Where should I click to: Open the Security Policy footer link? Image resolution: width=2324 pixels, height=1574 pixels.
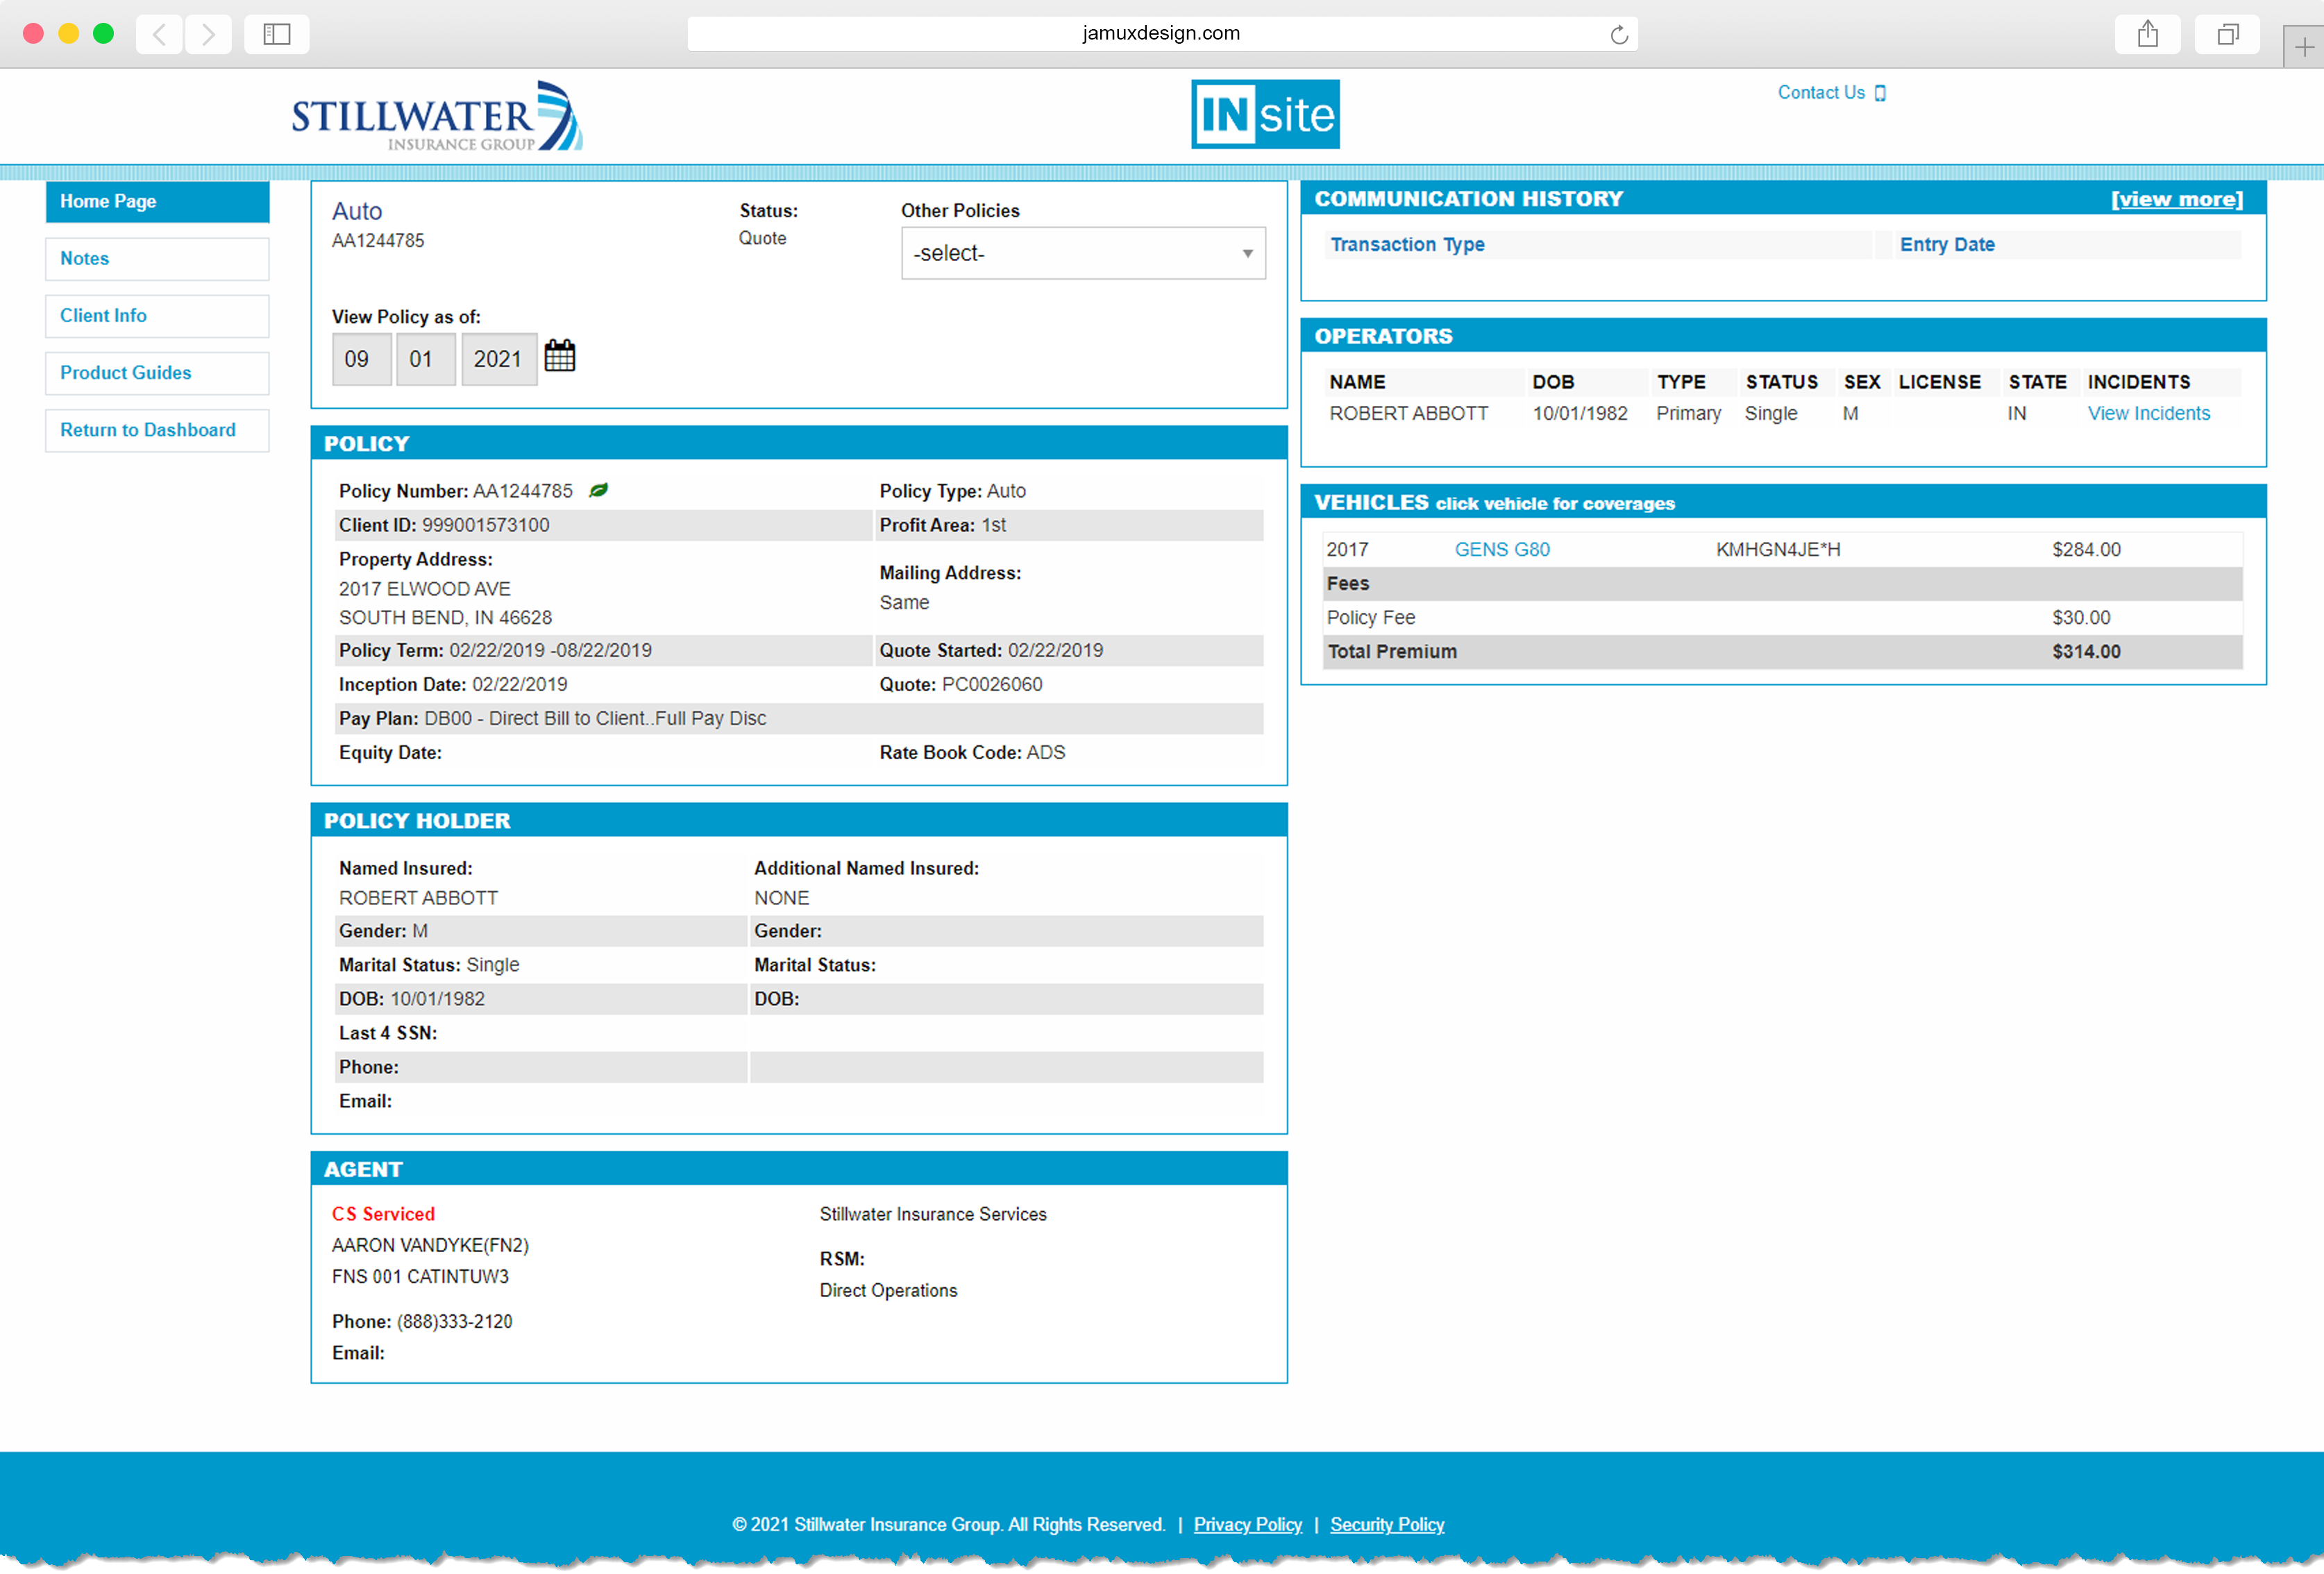point(1387,1524)
